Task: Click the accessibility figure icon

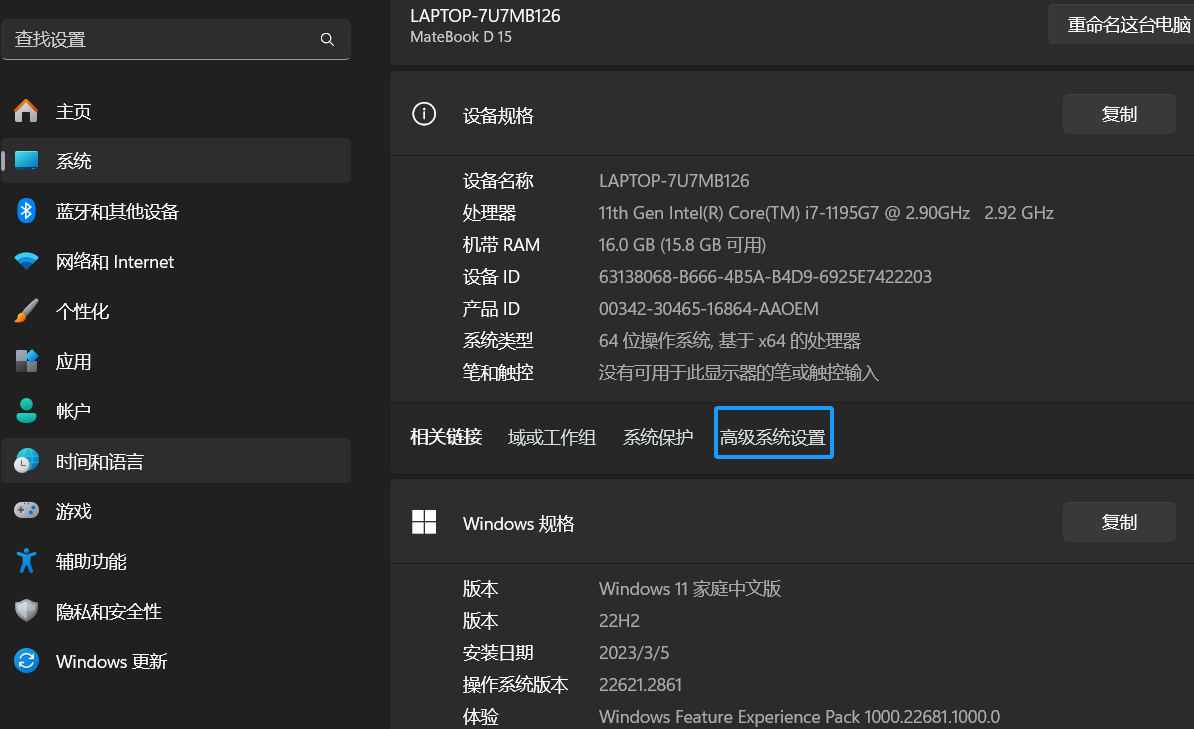Action: pos(26,561)
